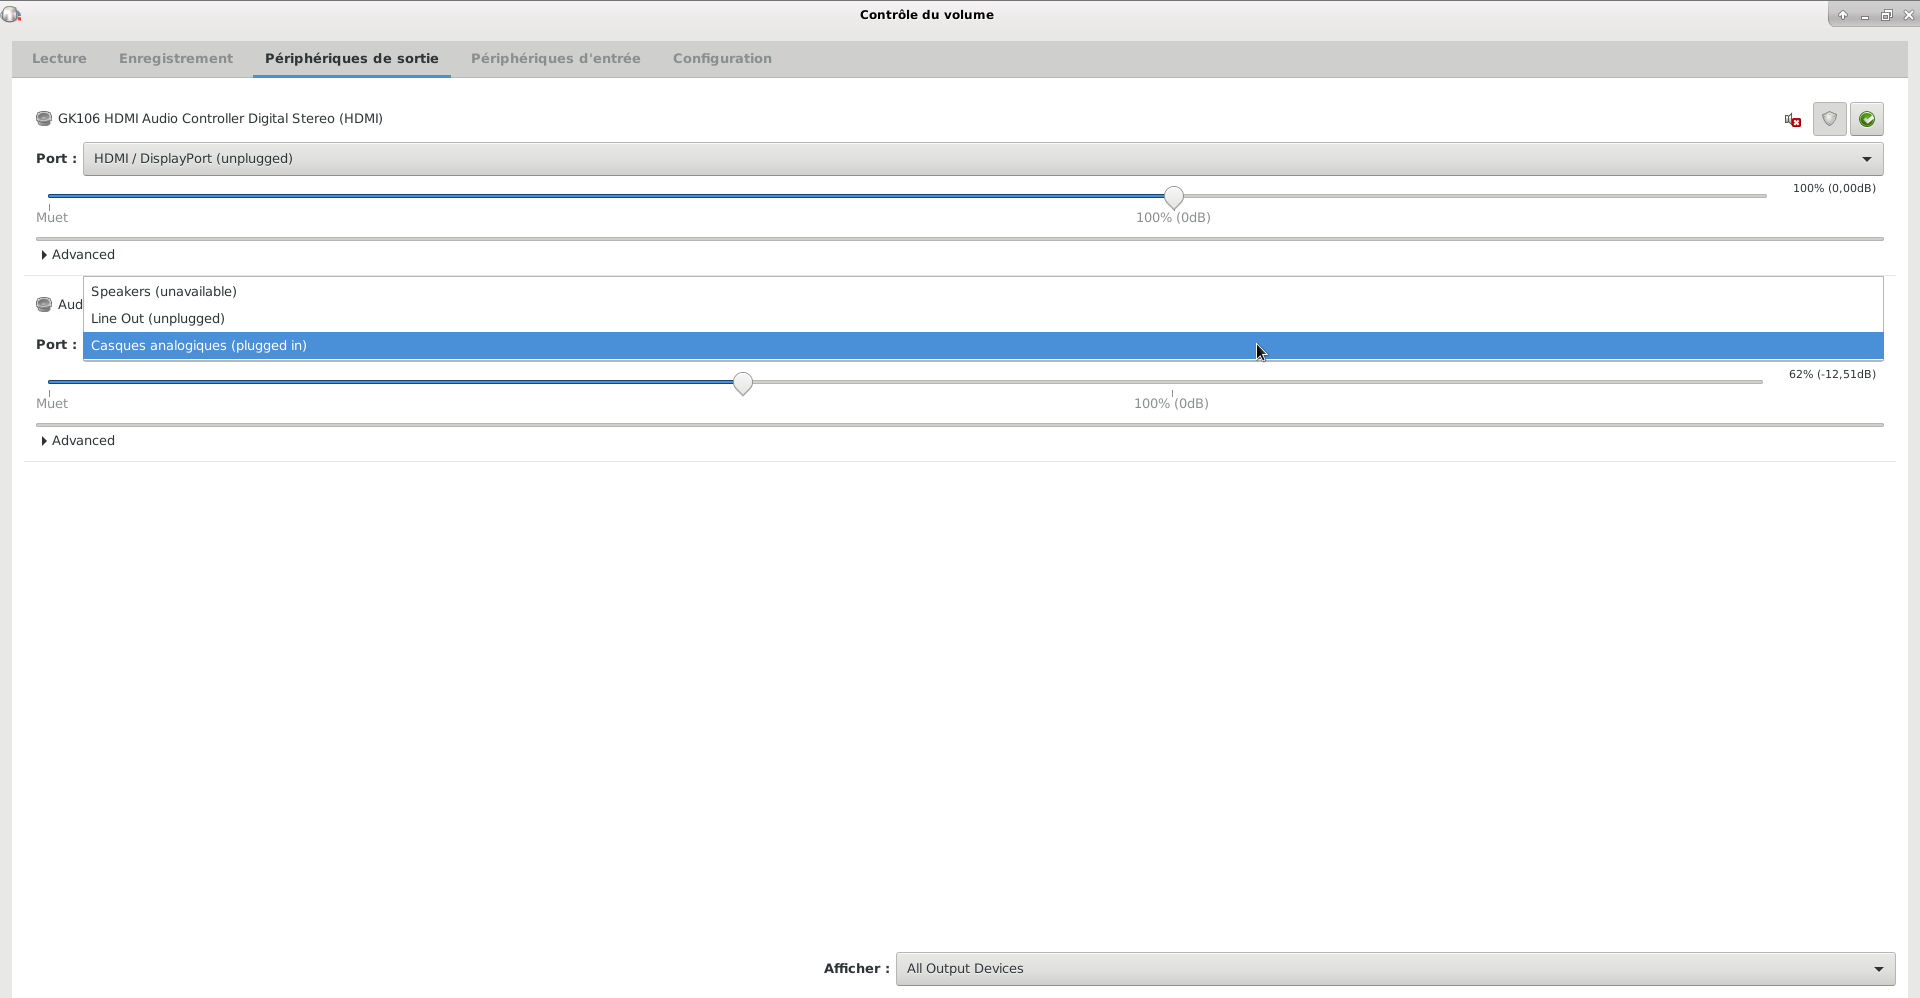This screenshot has height=998, width=1920.
Task: Switch to the Enregistrement tab
Action: pyautogui.click(x=176, y=58)
